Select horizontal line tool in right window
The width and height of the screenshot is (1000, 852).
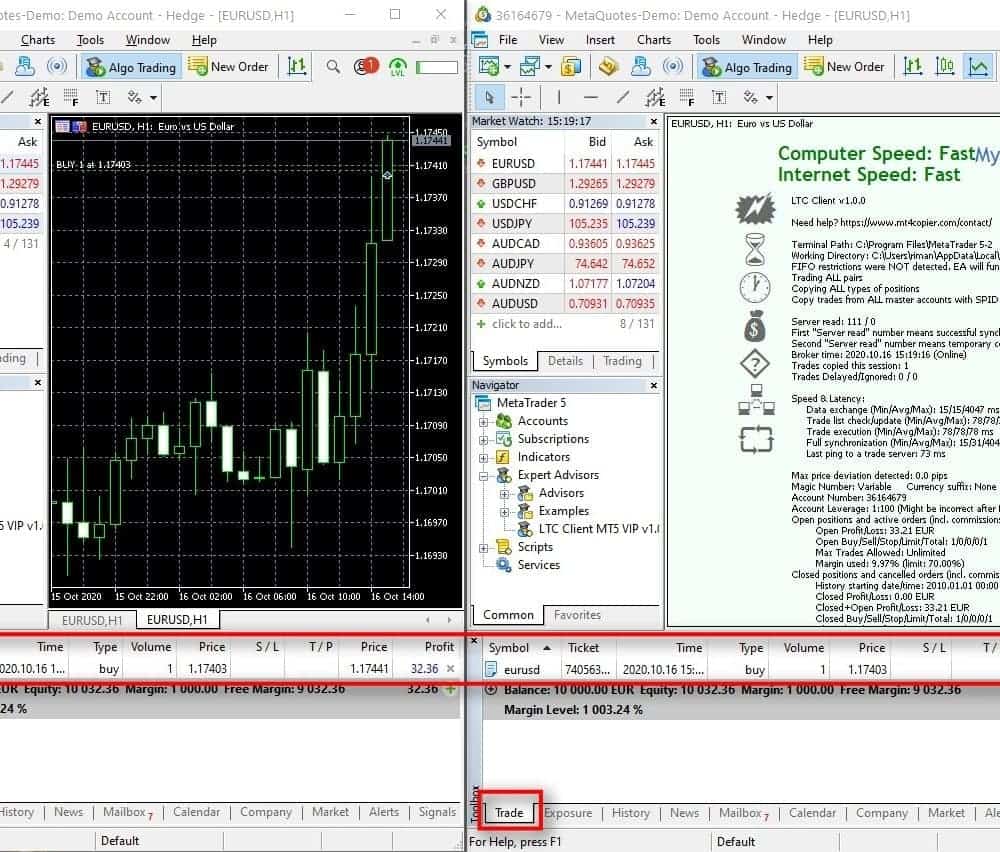pyautogui.click(x=591, y=98)
